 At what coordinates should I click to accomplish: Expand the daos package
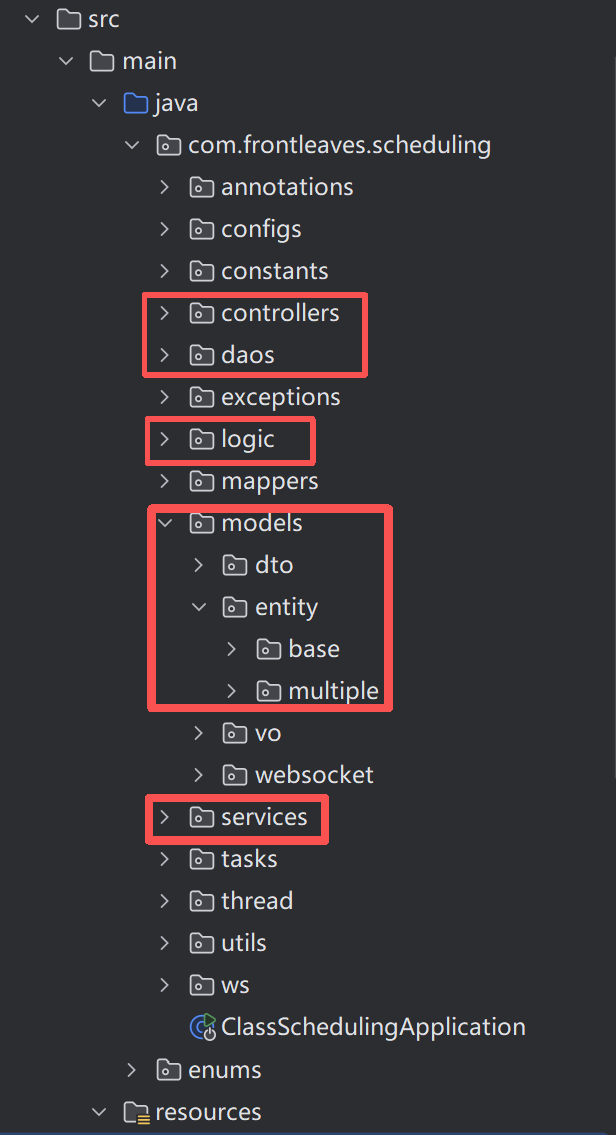[164, 354]
